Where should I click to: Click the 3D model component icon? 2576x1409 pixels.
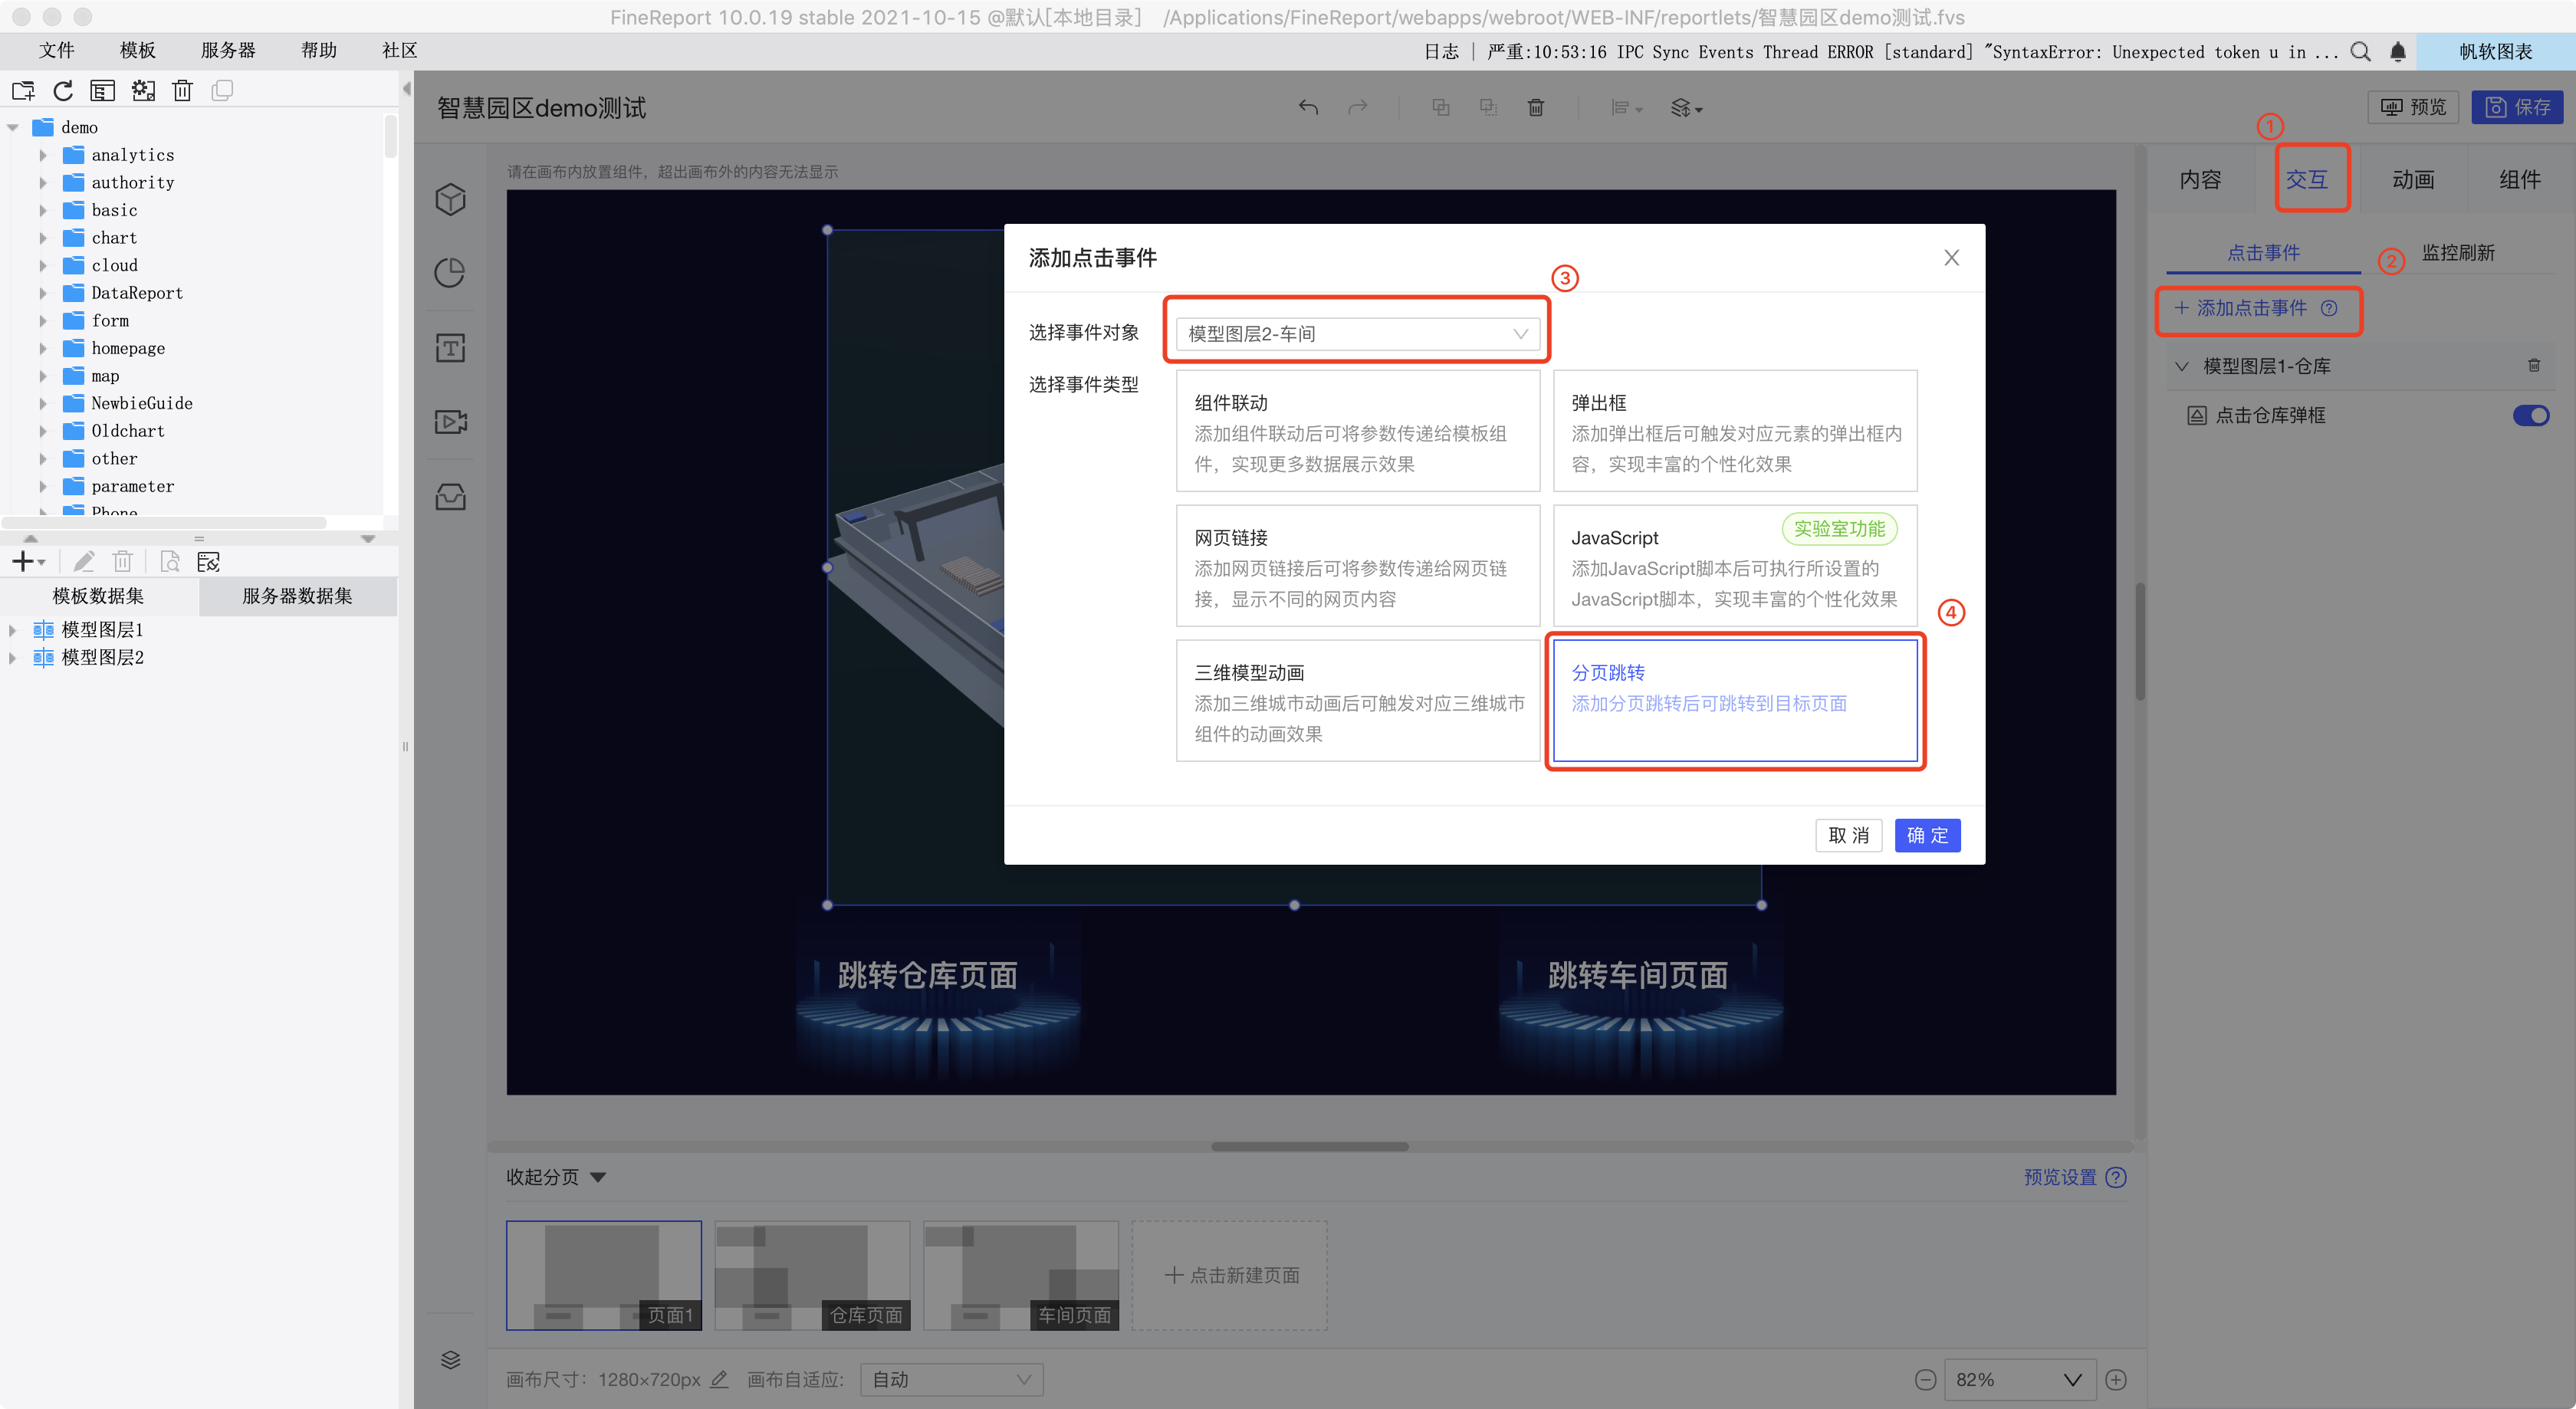[x=450, y=200]
